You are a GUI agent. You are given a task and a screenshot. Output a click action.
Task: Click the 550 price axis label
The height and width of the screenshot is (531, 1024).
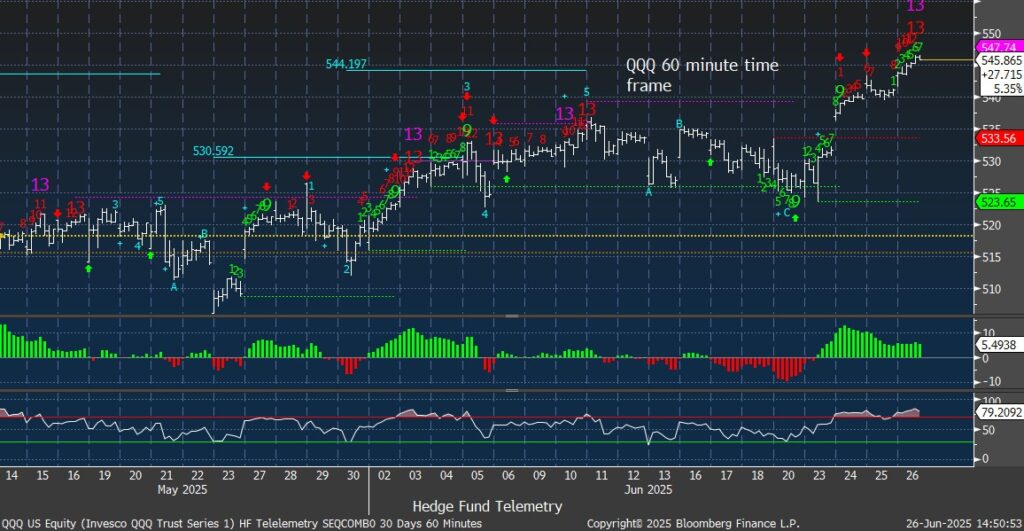click(x=991, y=34)
